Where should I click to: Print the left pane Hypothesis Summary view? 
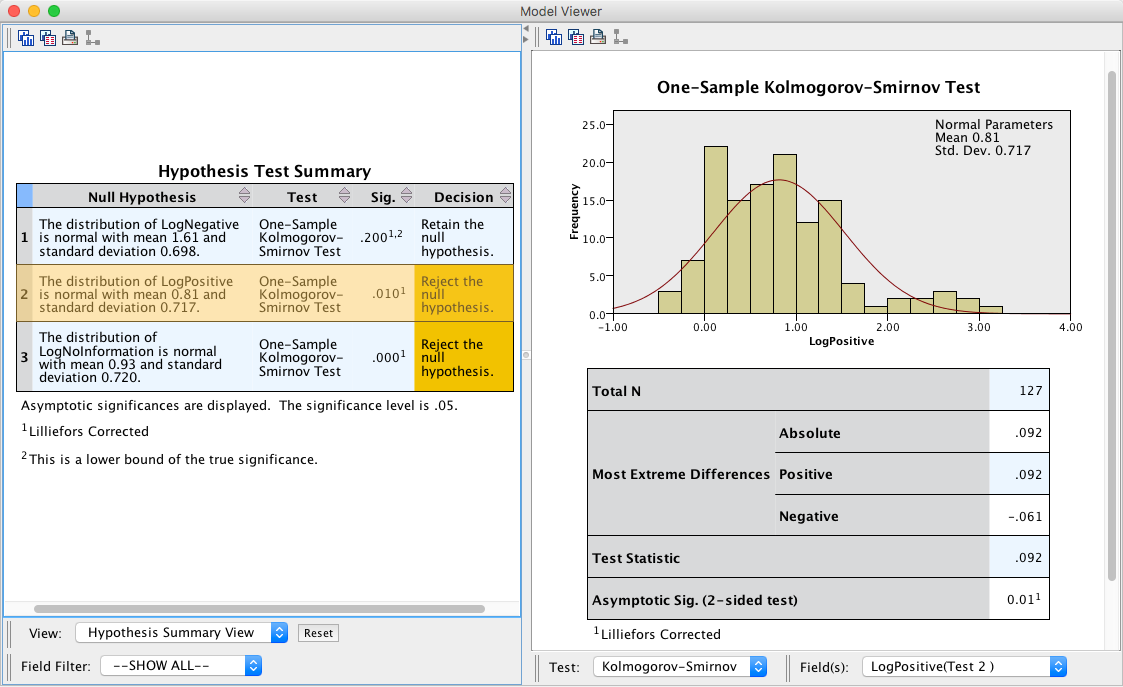(70, 38)
